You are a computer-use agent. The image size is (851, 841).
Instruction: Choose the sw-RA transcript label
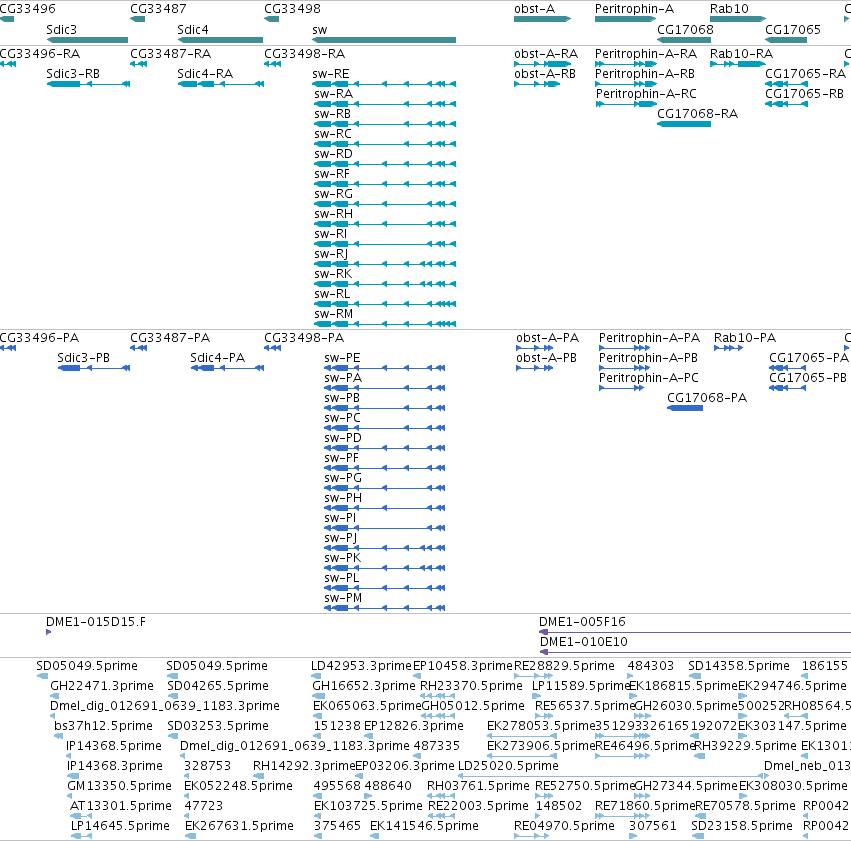[333, 94]
